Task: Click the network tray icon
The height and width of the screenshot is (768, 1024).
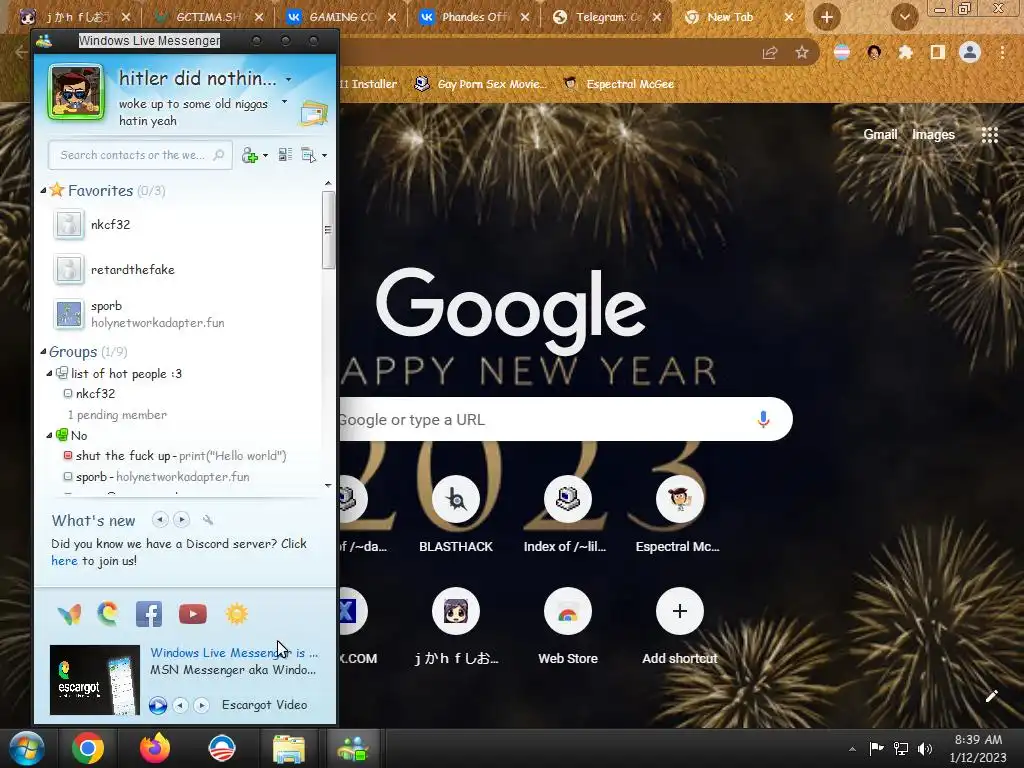Action: click(901, 748)
